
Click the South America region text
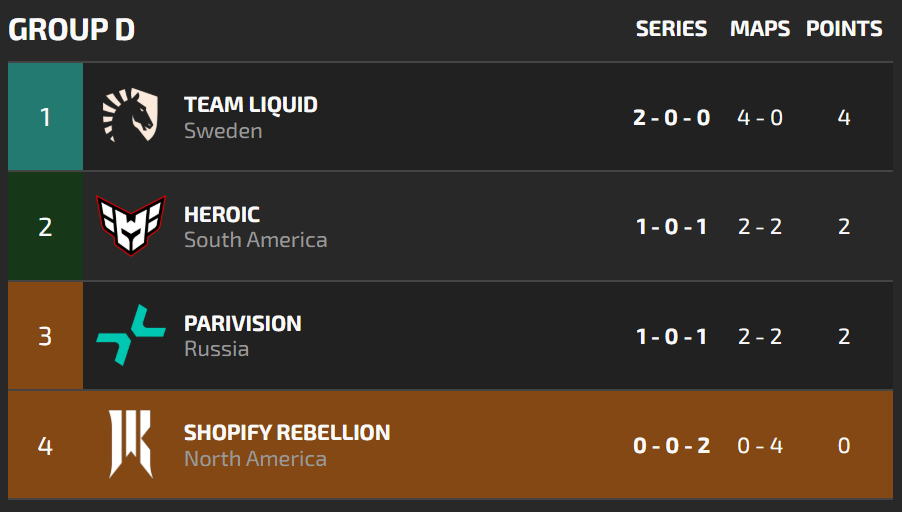255,240
